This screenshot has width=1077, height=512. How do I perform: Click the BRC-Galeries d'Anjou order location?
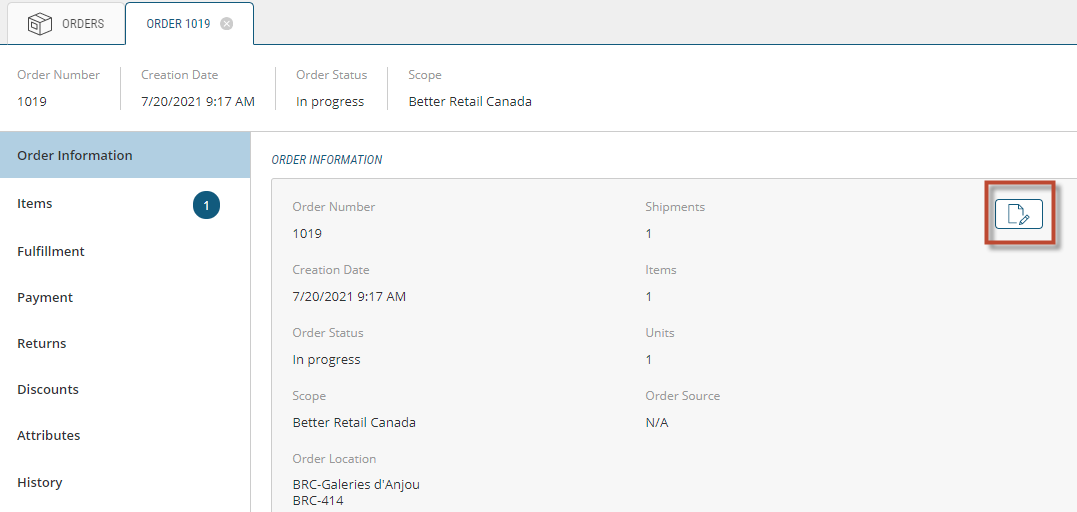coord(356,485)
